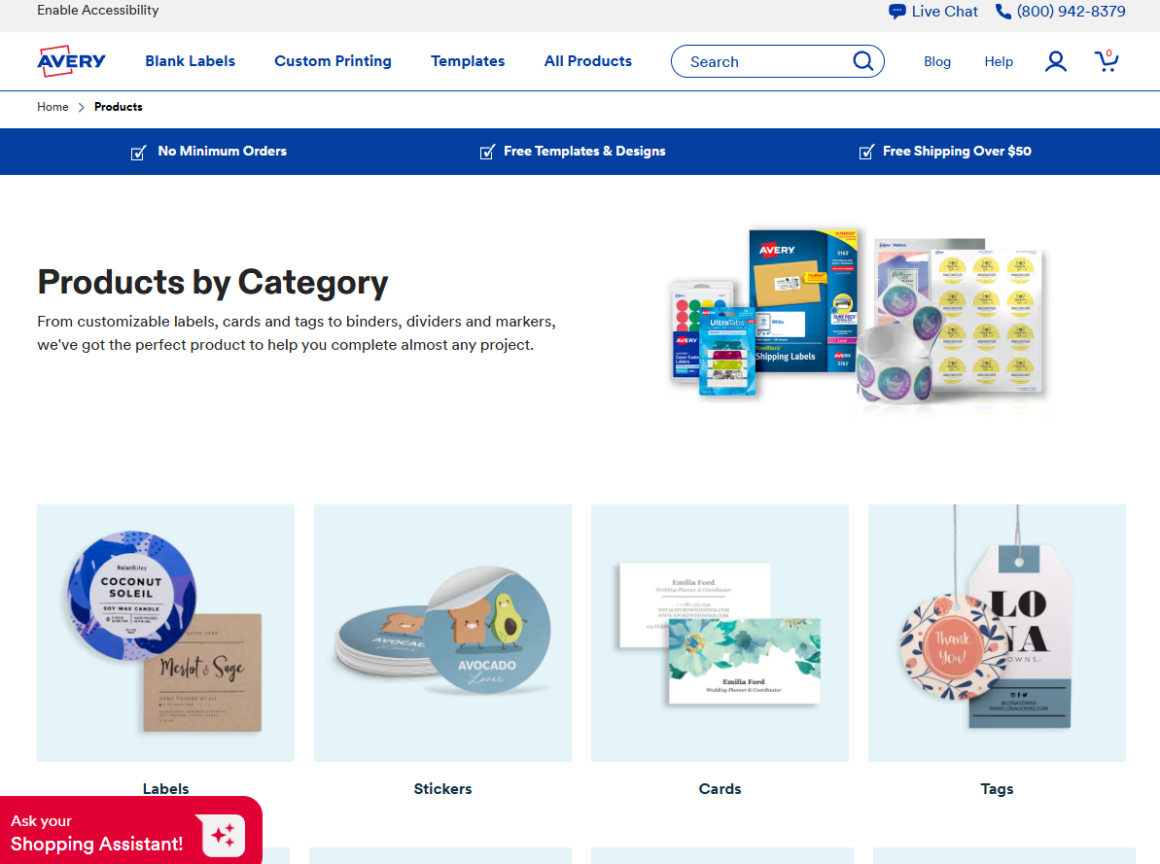Click the phone icon beside the number
This screenshot has height=864, width=1160.
[1003, 11]
